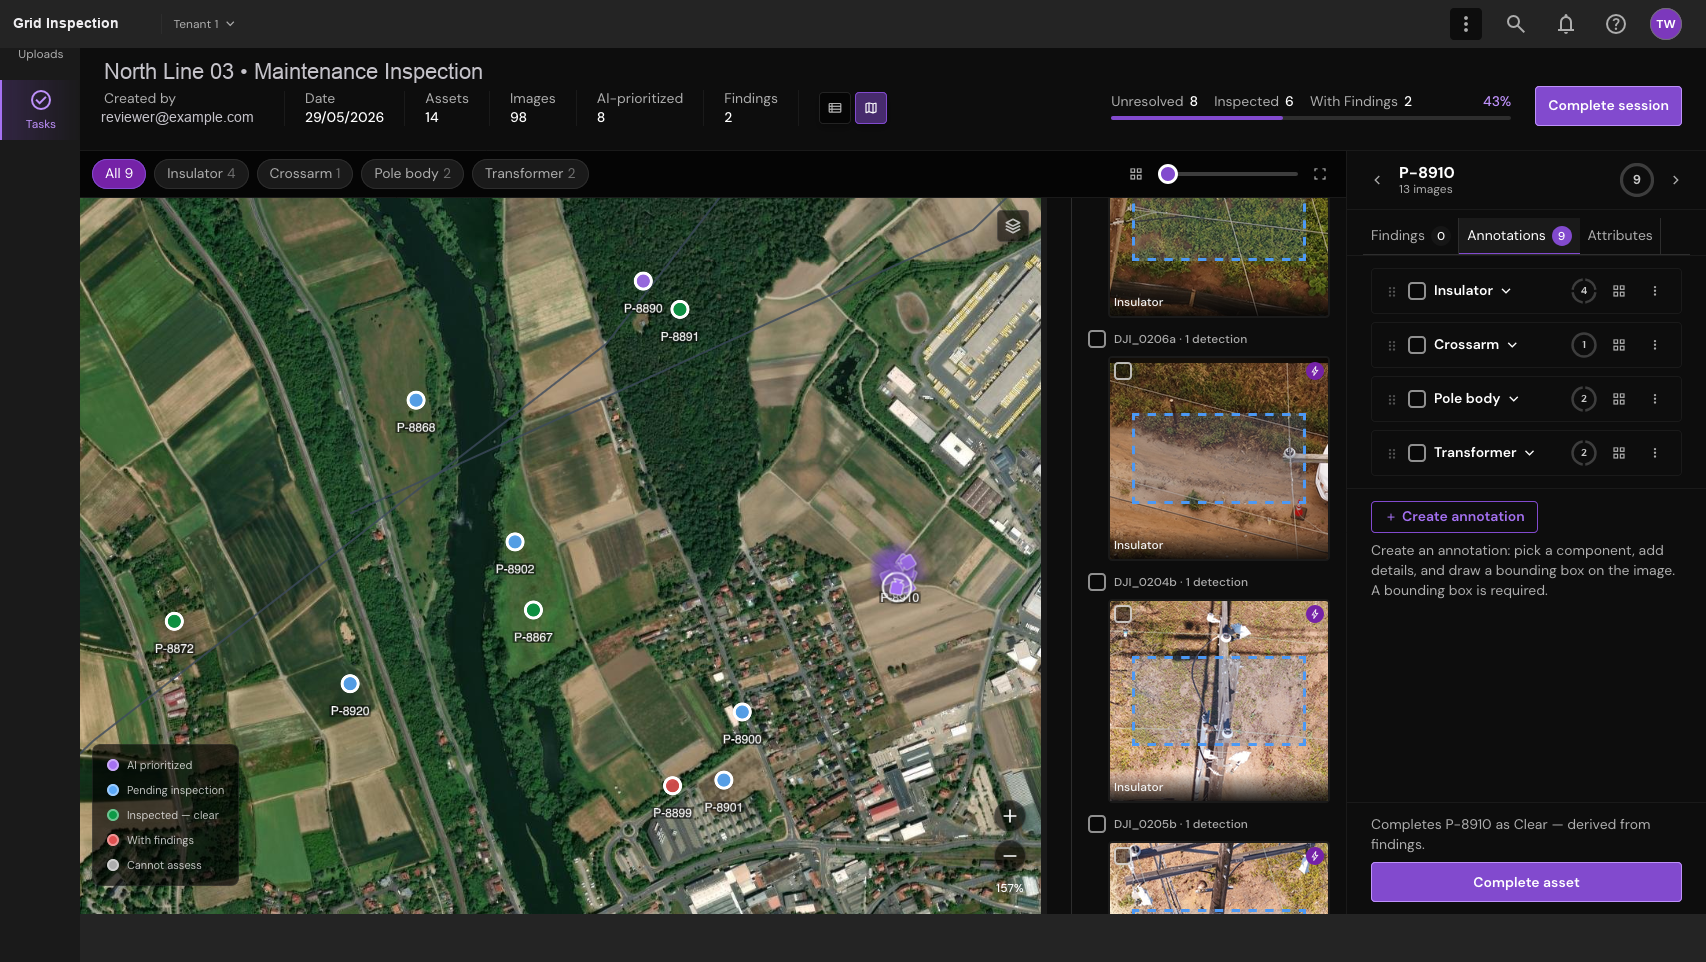Open more options for Crossarm row

pos(1654,345)
